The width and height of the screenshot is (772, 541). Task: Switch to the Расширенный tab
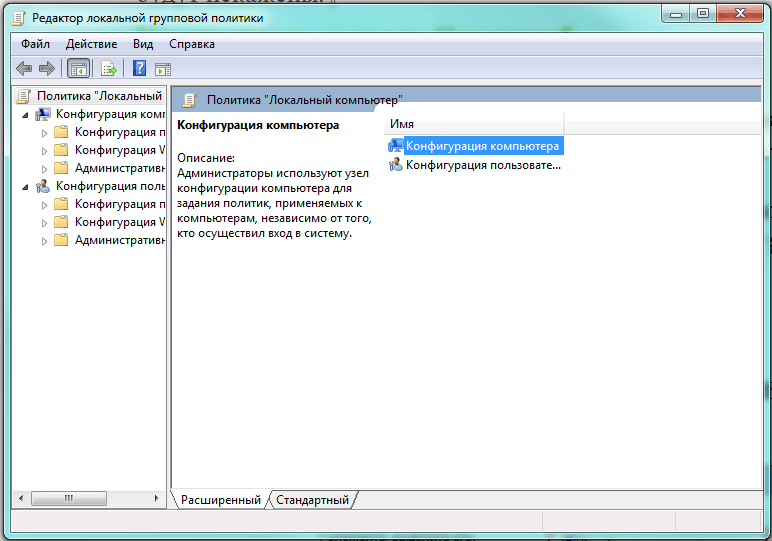pyautogui.click(x=221, y=500)
